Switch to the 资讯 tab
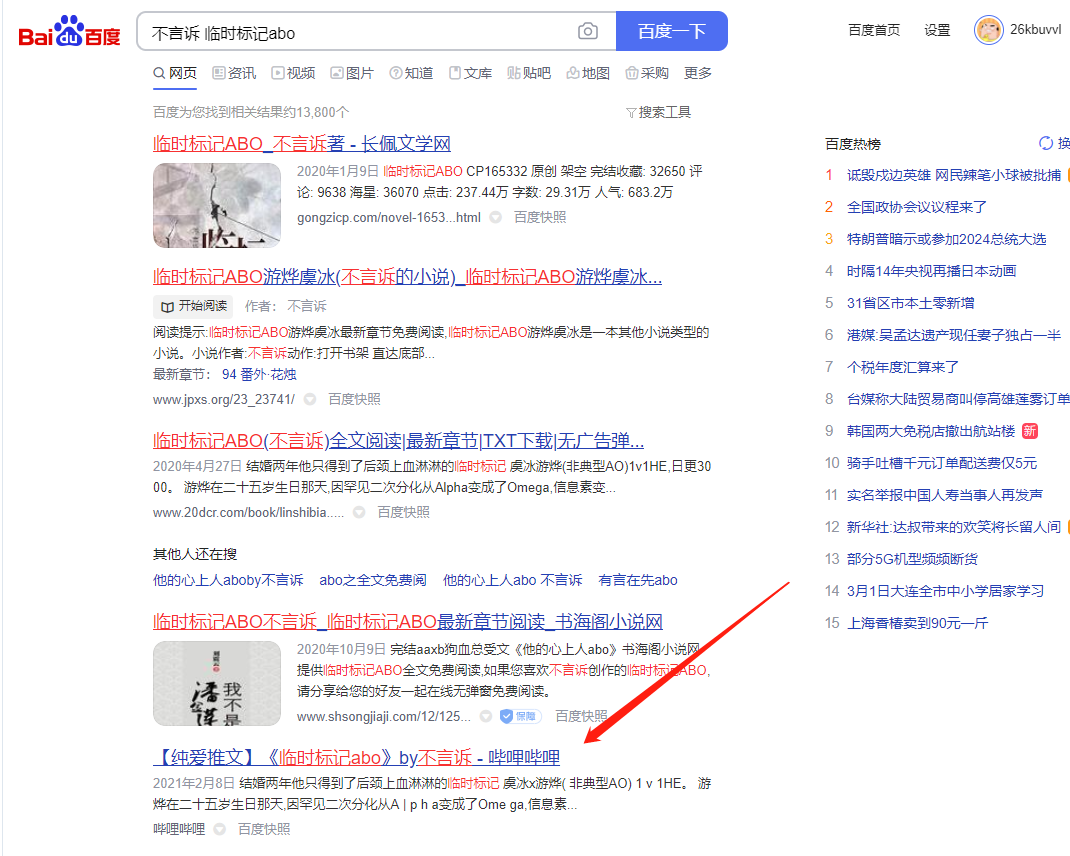Viewport: 1070px width, 856px height. pos(234,73)
